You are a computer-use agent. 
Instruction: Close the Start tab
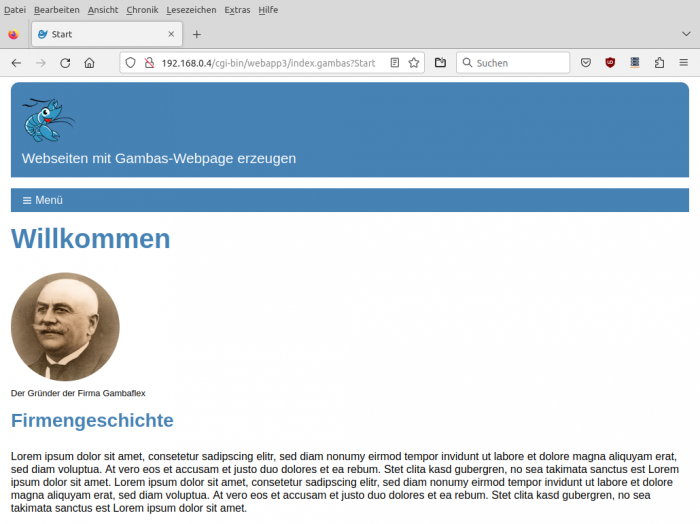click(171, 34)
